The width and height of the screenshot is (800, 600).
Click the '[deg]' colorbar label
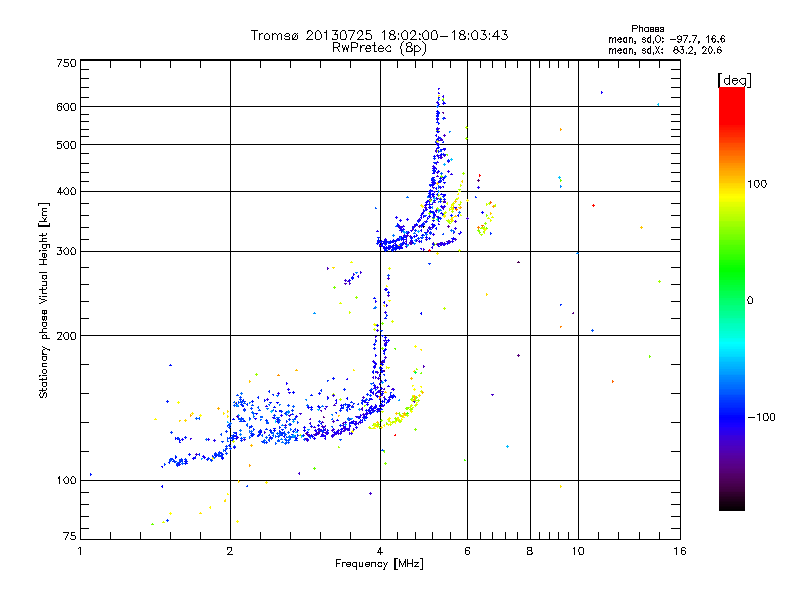[x=734, y=80]
